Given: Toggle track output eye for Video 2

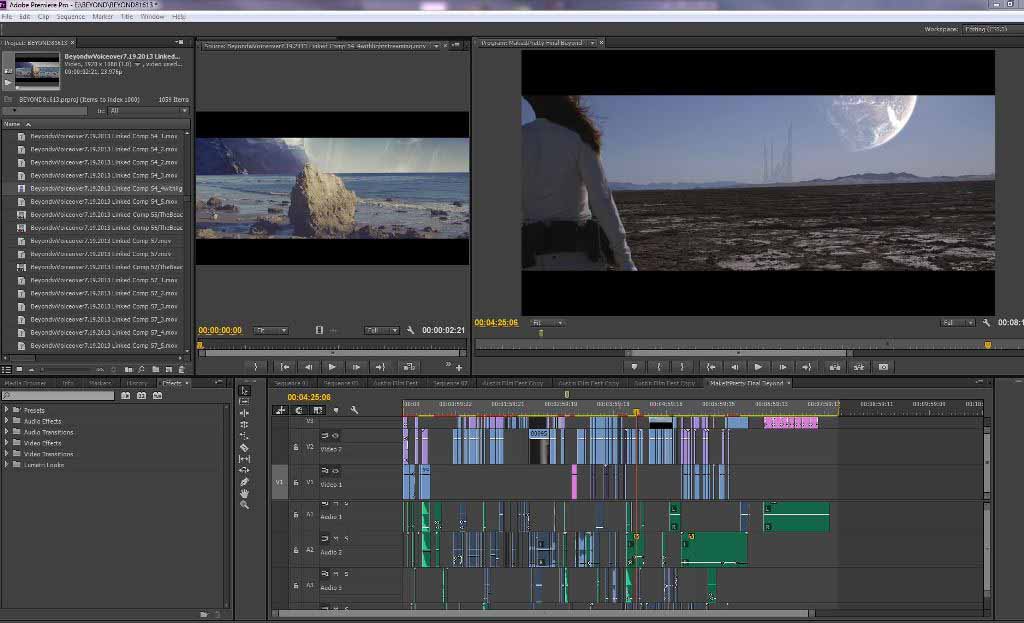Looking at the screenshot, I should [x=335, y=436].
